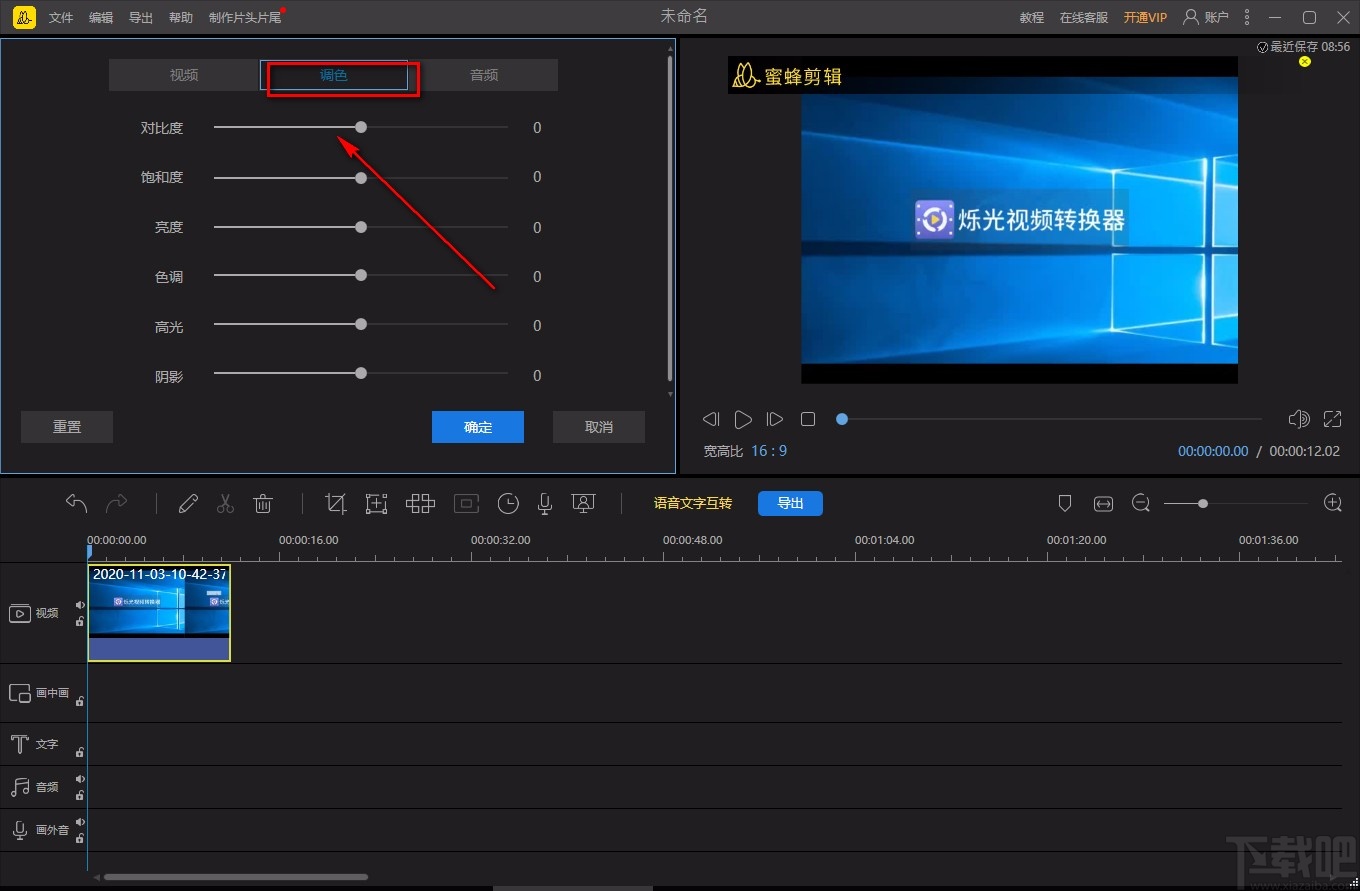
Task: Open the clock duration tool
Action: [508, 504]
